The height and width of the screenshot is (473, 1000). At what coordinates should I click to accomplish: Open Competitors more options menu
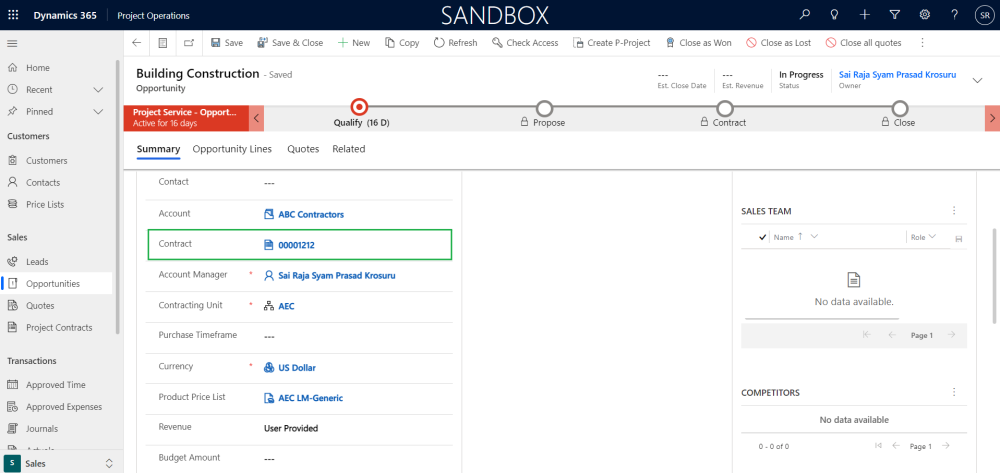(x=954, y=392)
